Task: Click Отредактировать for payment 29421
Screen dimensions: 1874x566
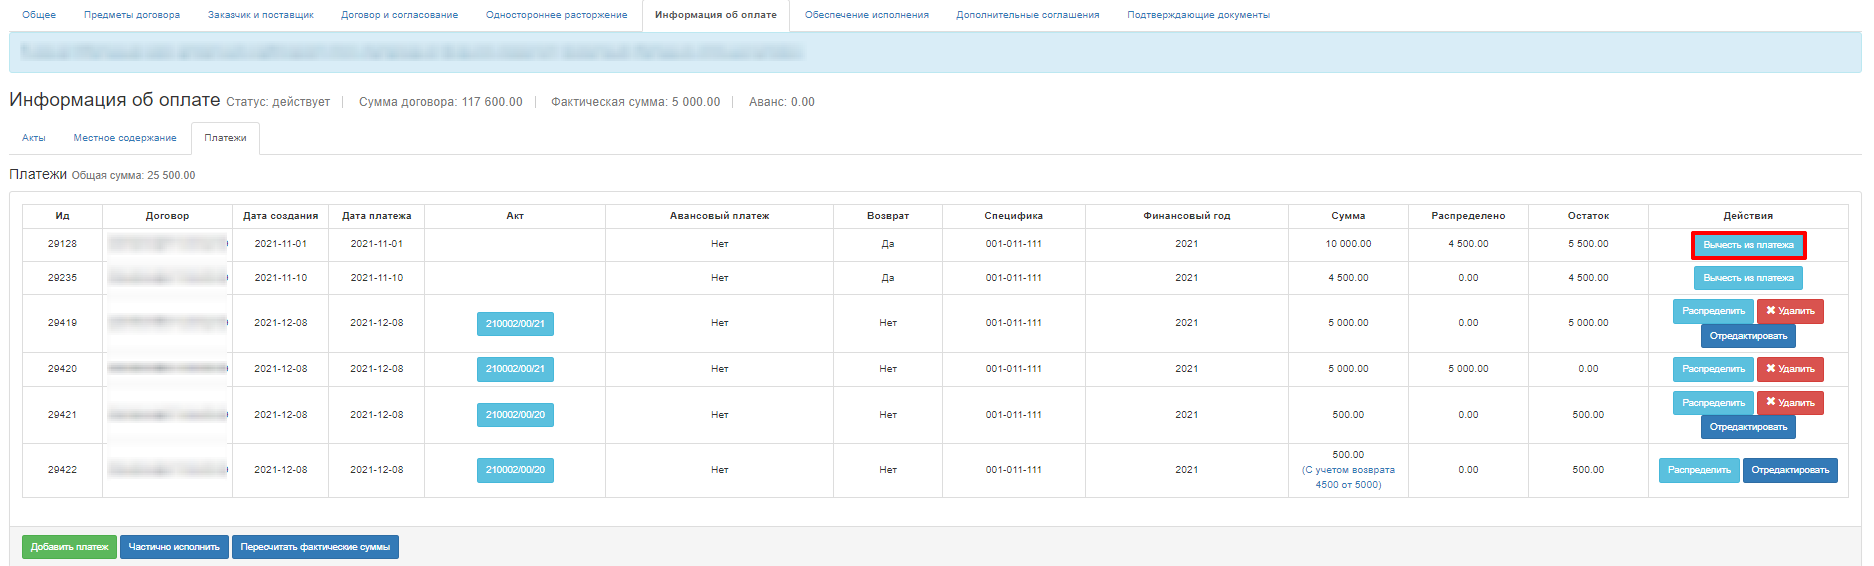Action: tap(1748, 427)
